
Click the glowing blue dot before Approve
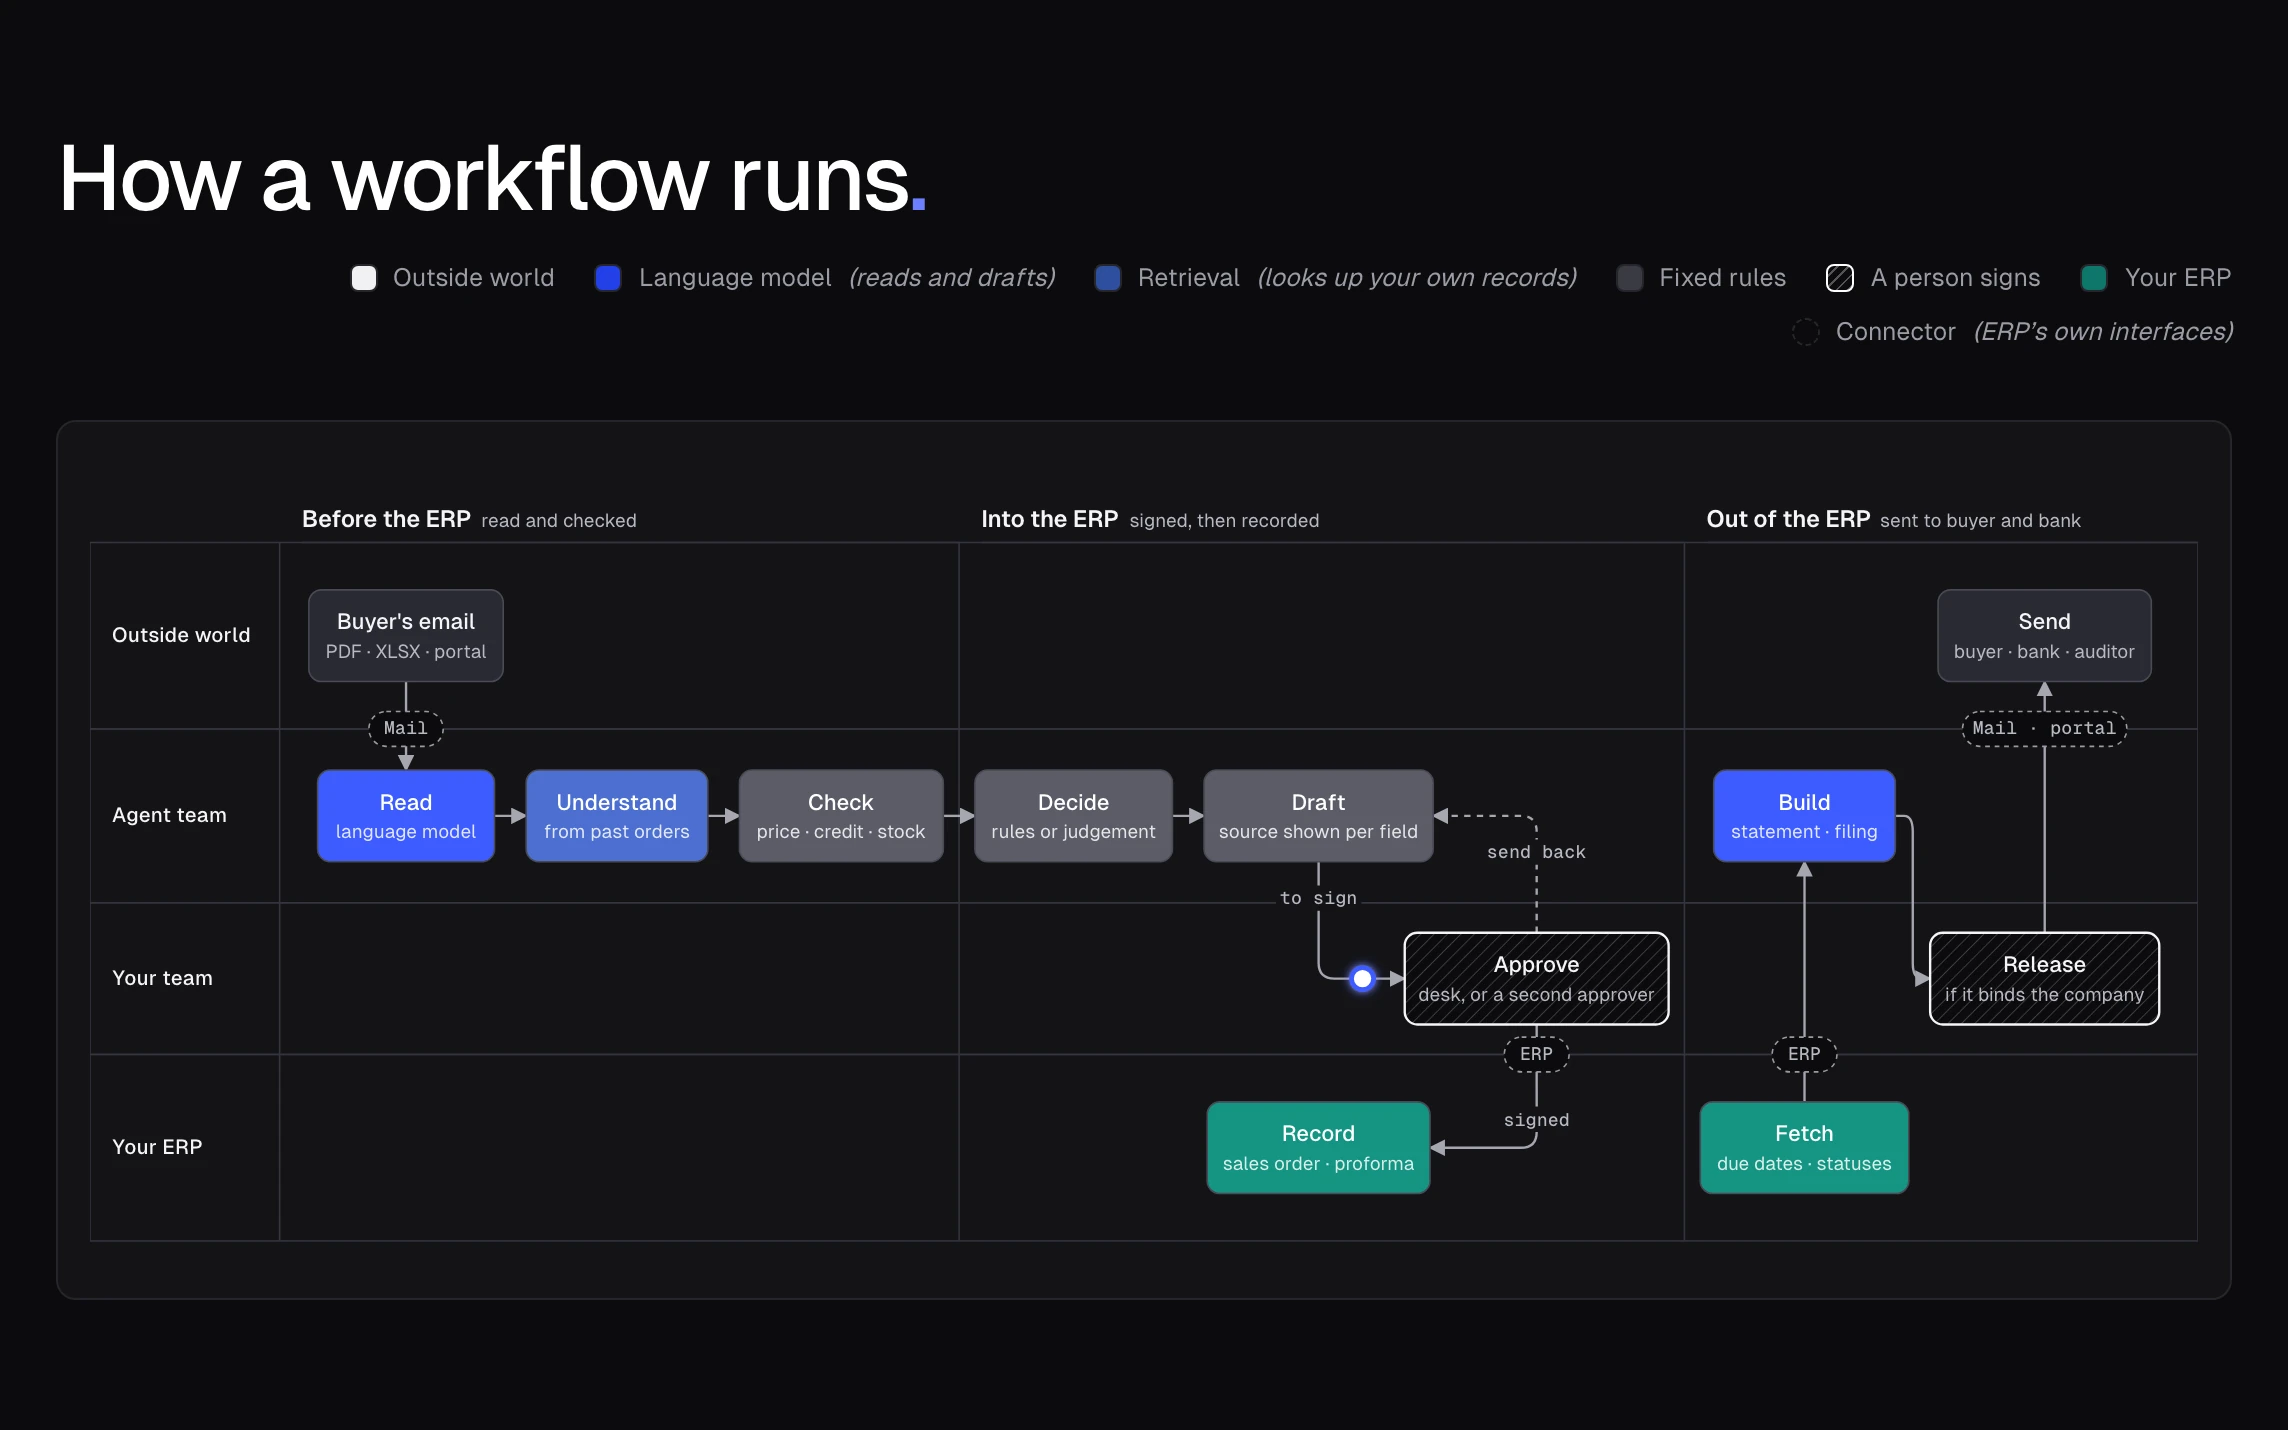(x=1363, y=979)
